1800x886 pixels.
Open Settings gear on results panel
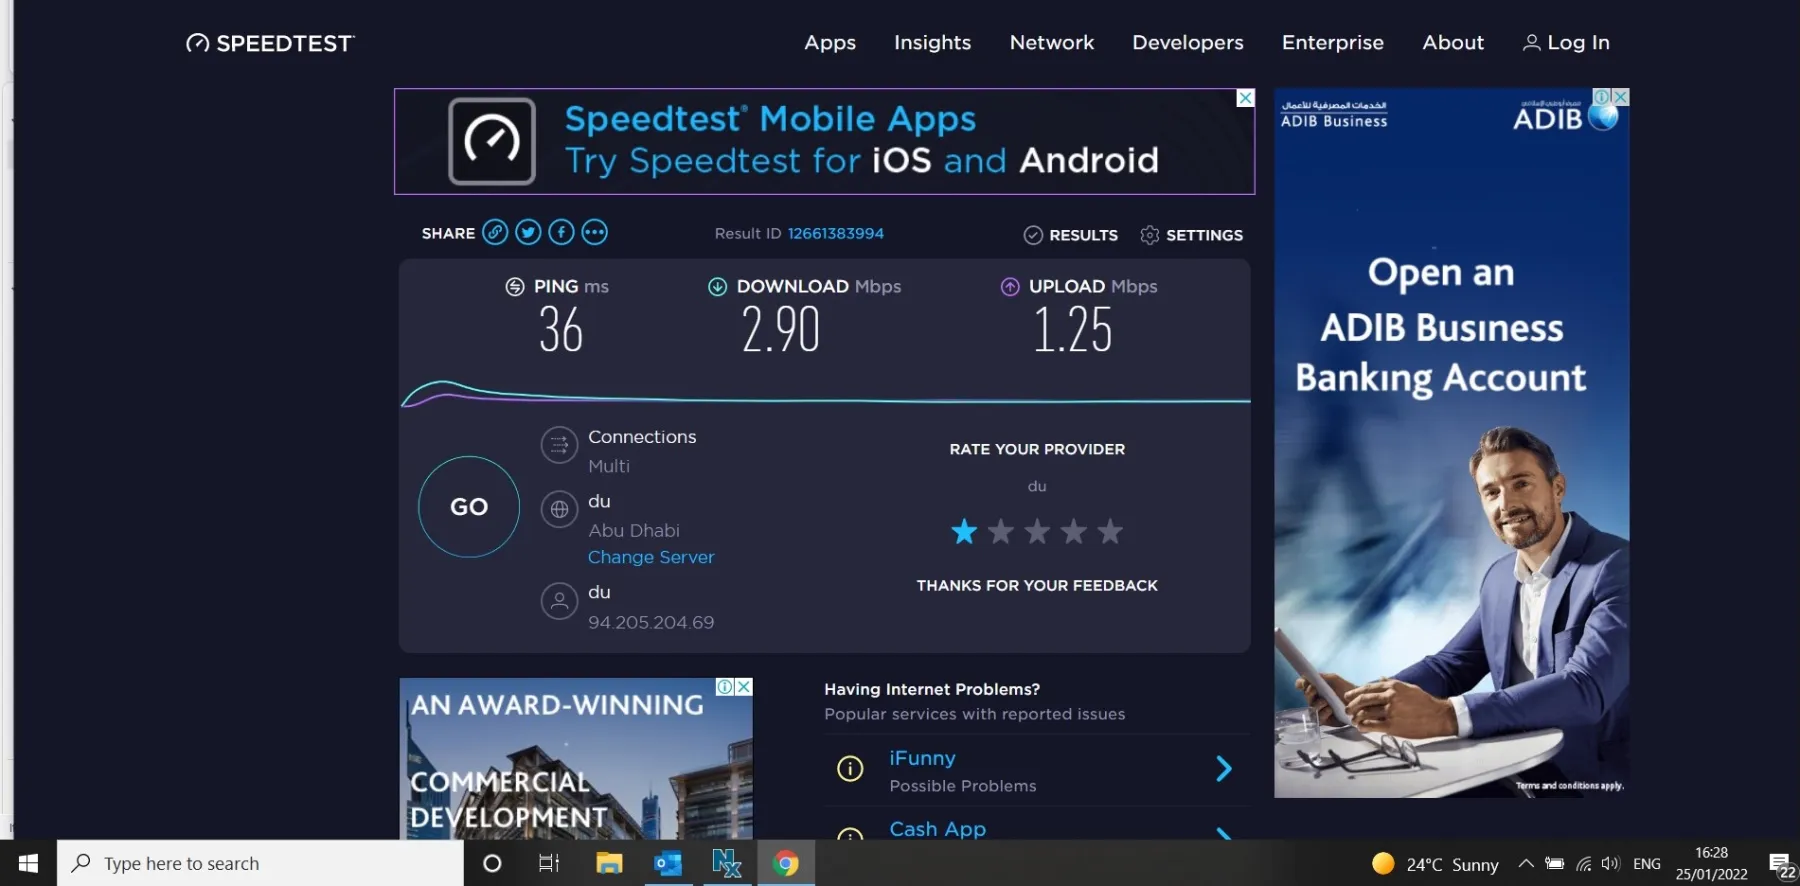pos(1191,235)
